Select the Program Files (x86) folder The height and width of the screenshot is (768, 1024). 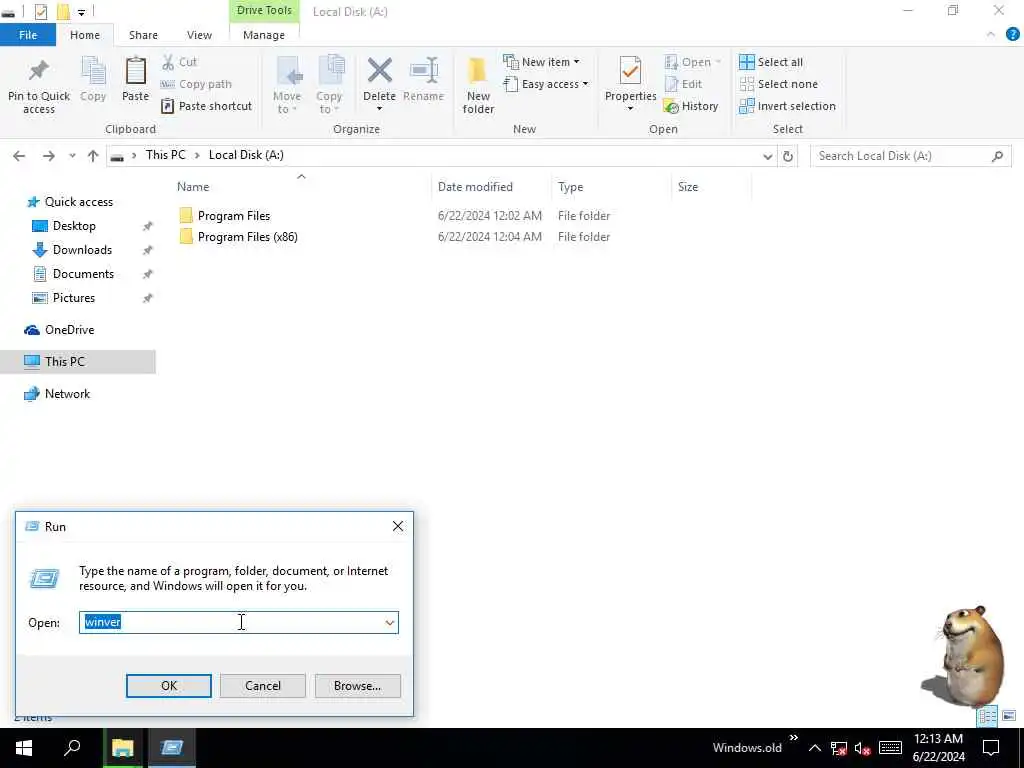tap(238, 236)
